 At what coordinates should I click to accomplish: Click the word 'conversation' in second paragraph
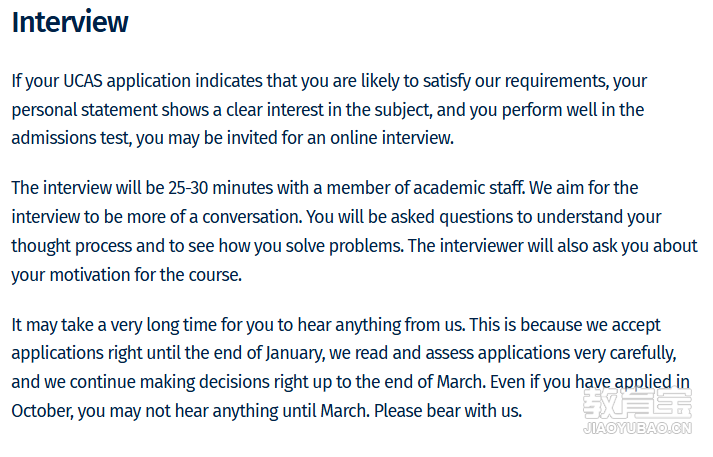click(252, 217)
